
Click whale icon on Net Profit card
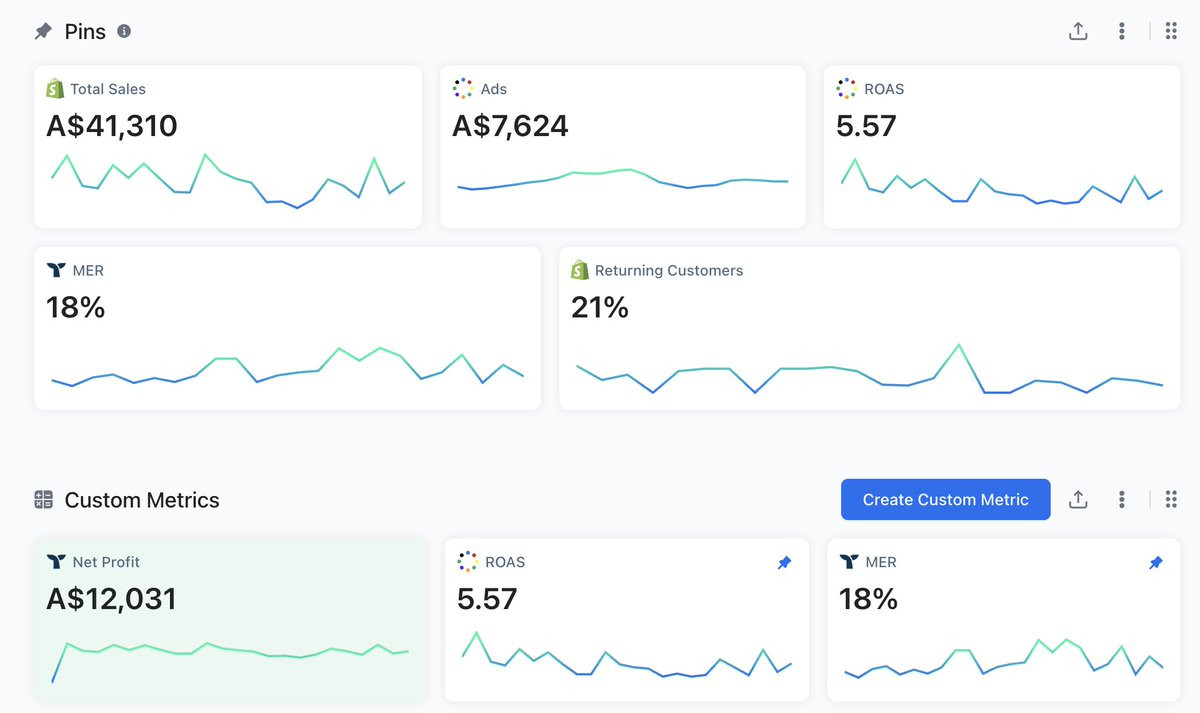tap(56, 562)
